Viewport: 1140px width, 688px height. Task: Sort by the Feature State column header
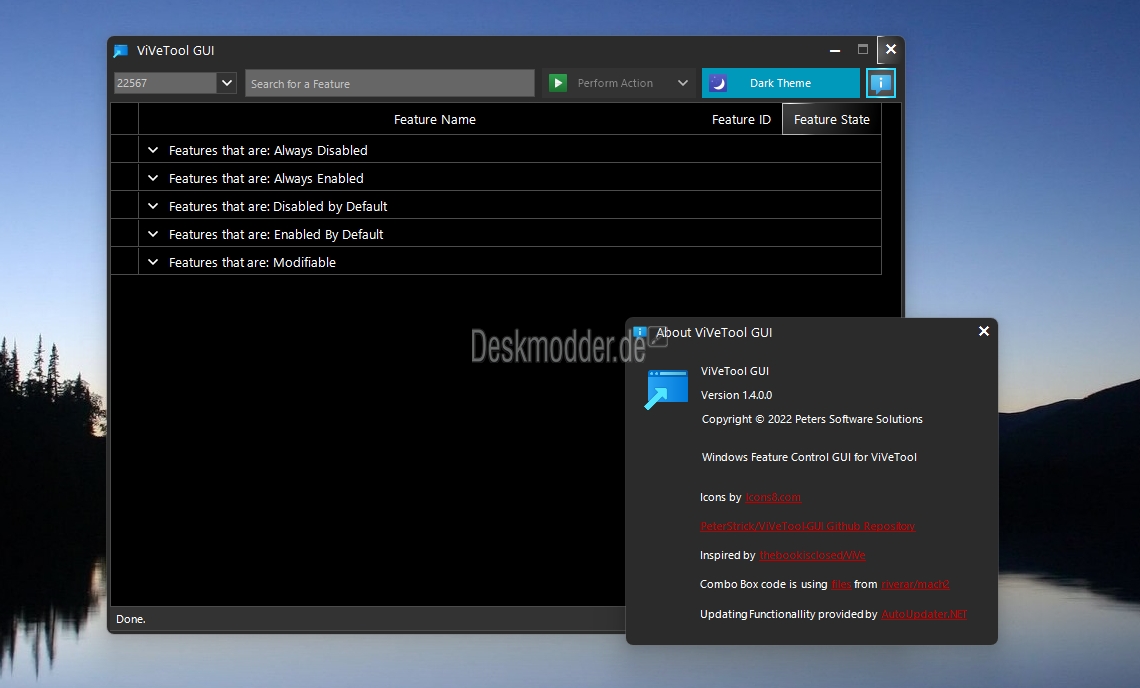[x=832, y=119]
